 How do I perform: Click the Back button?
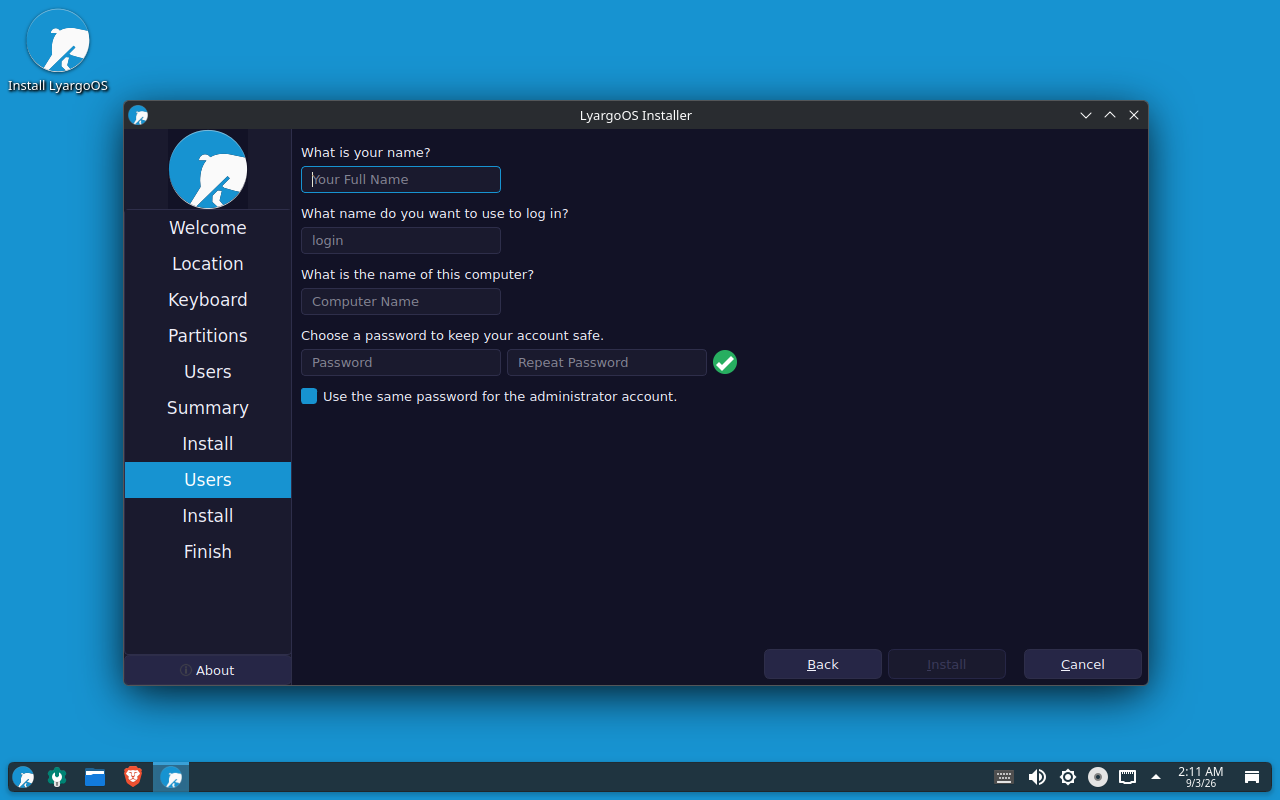pyautogui.click(x=823, y=664)
